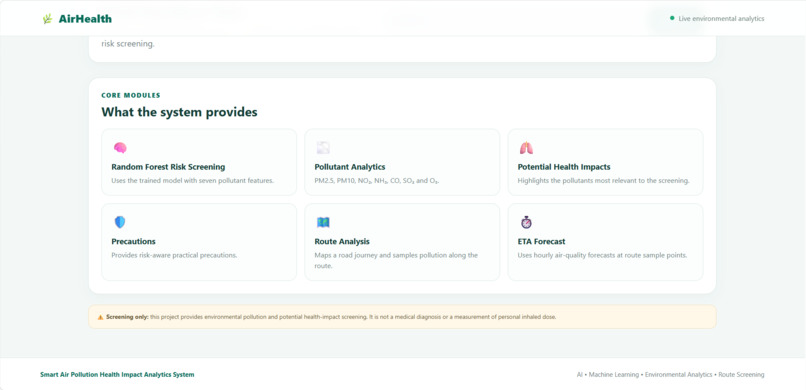Open the Random Forest Risk Screening title
The width and height of the screenshot is (806, 390).
click(168, 167)
